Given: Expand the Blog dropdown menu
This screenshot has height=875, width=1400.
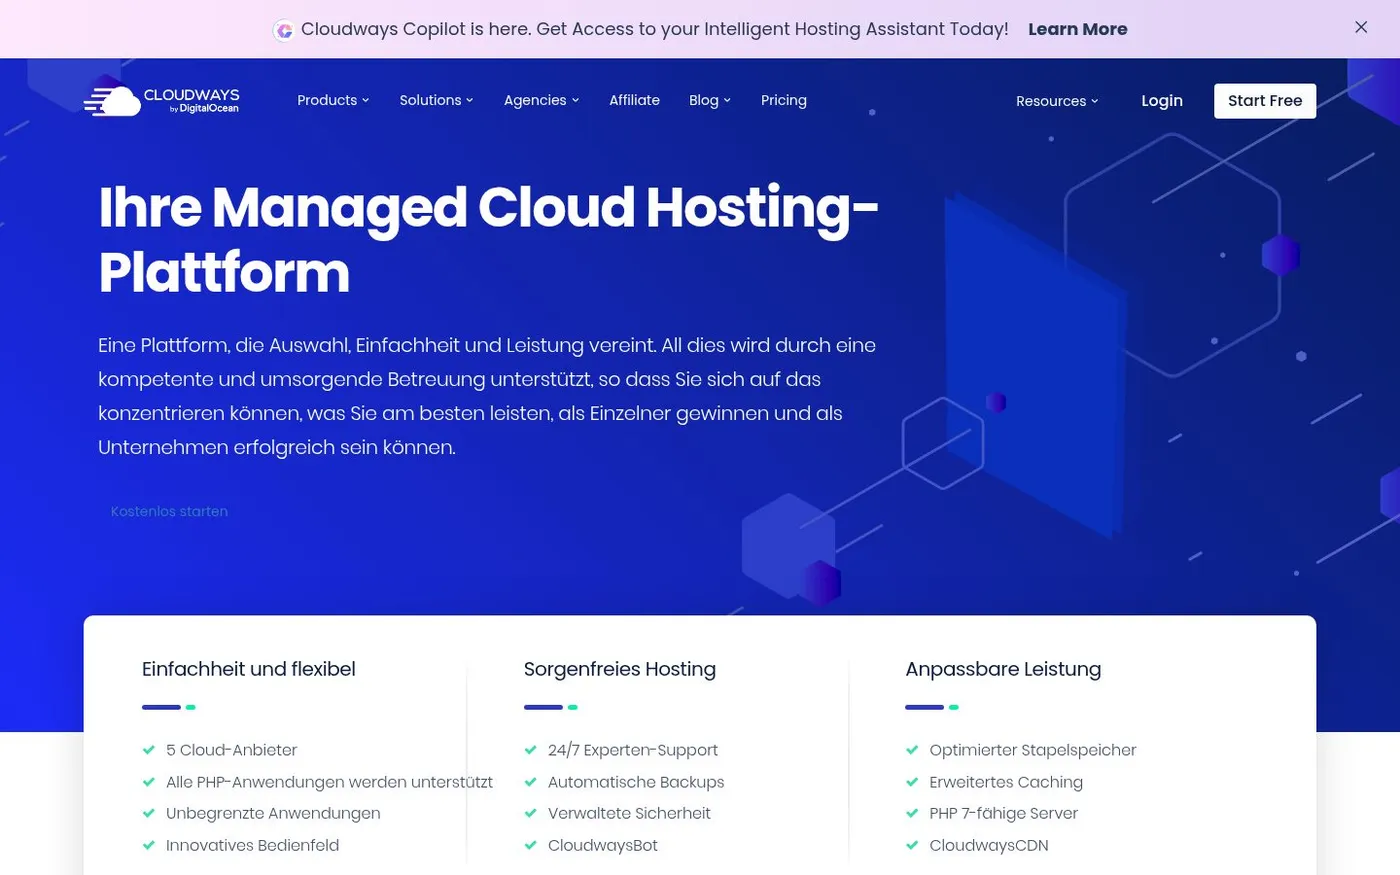Looking at the screenshot, I should click(710, 100).
